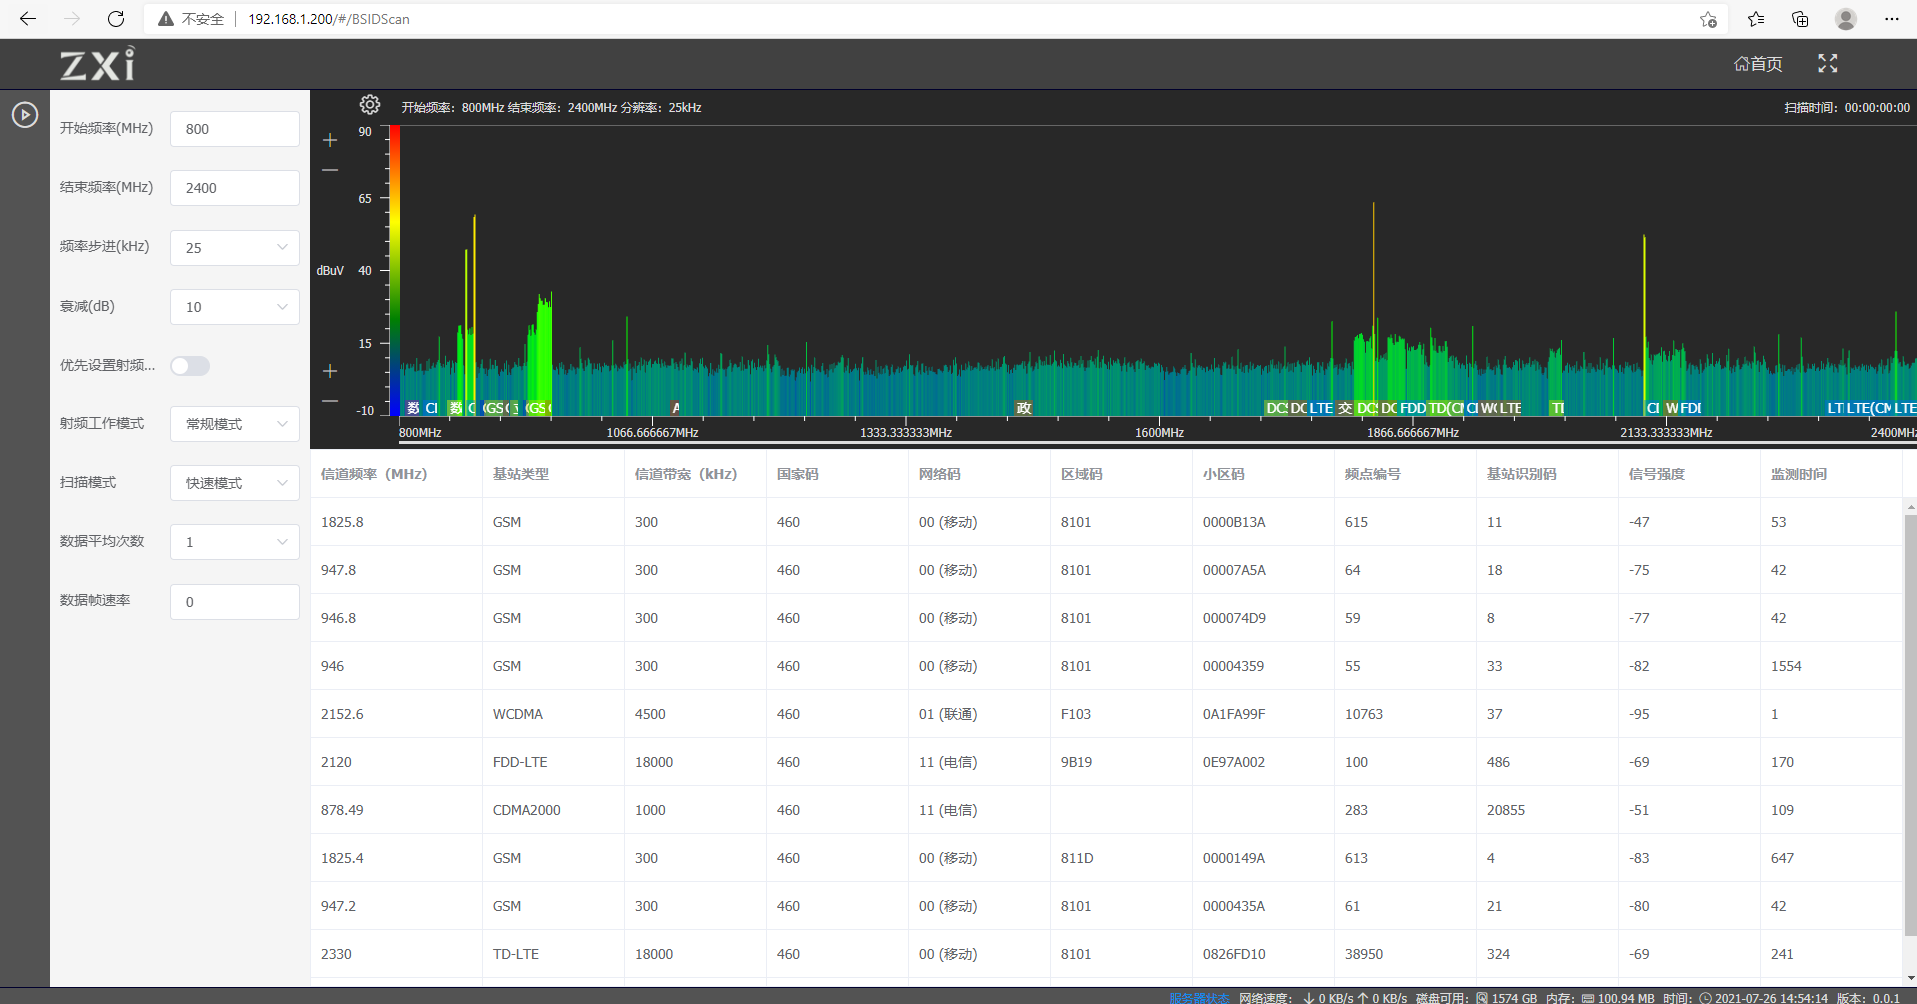Click browser address bar URL
The image size is (1917, 1004).
[x=329, y=19]
